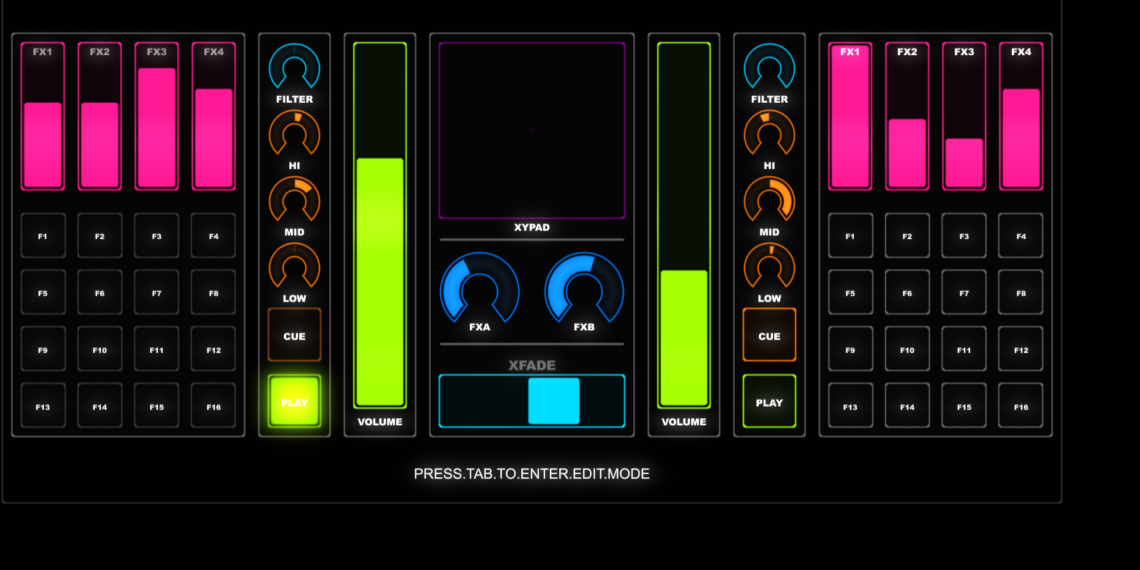1140x570 pixels.
Task: Click the XFADE crossfader handle
Action: coord(554,401)
